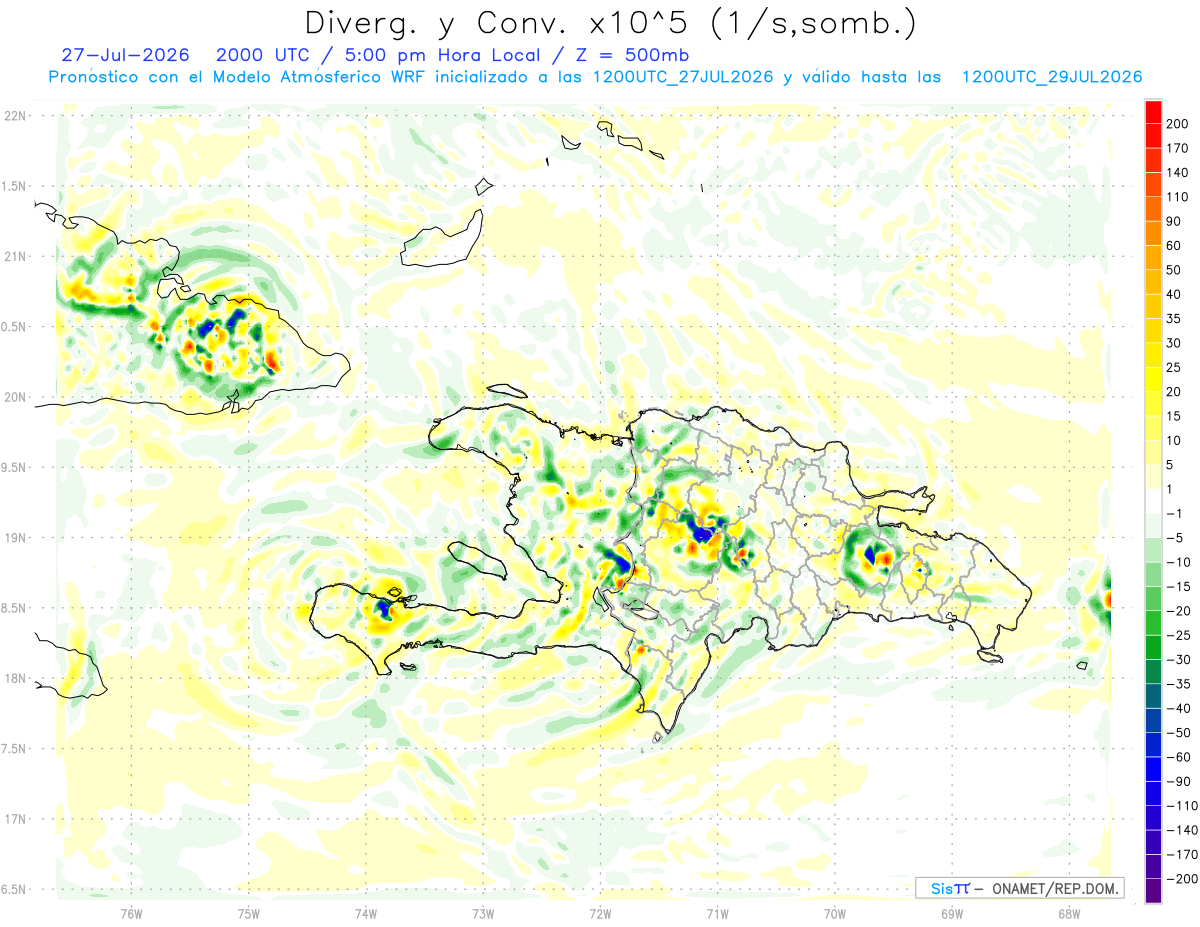Click the '76W' longitude axis label
This screenshot has height=927, width=1200.
tap(131, 913)
